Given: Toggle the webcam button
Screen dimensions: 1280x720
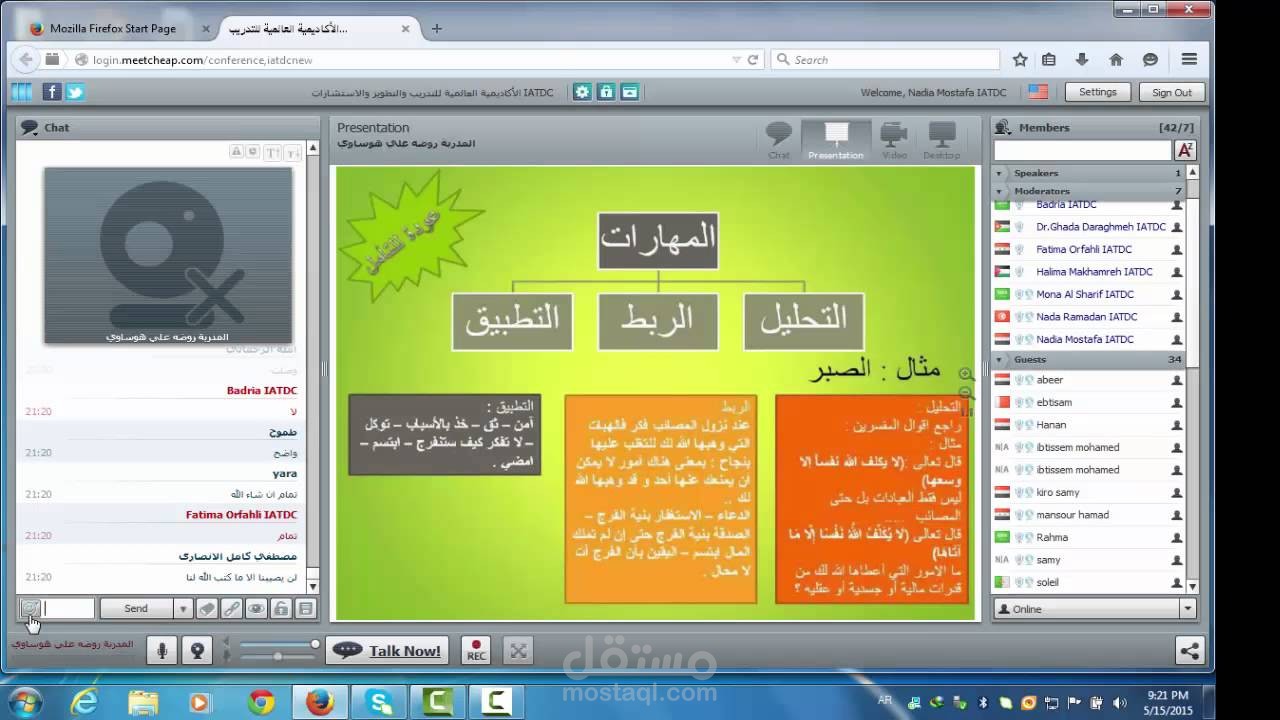Looking at the screenshot, I should 198,650.
